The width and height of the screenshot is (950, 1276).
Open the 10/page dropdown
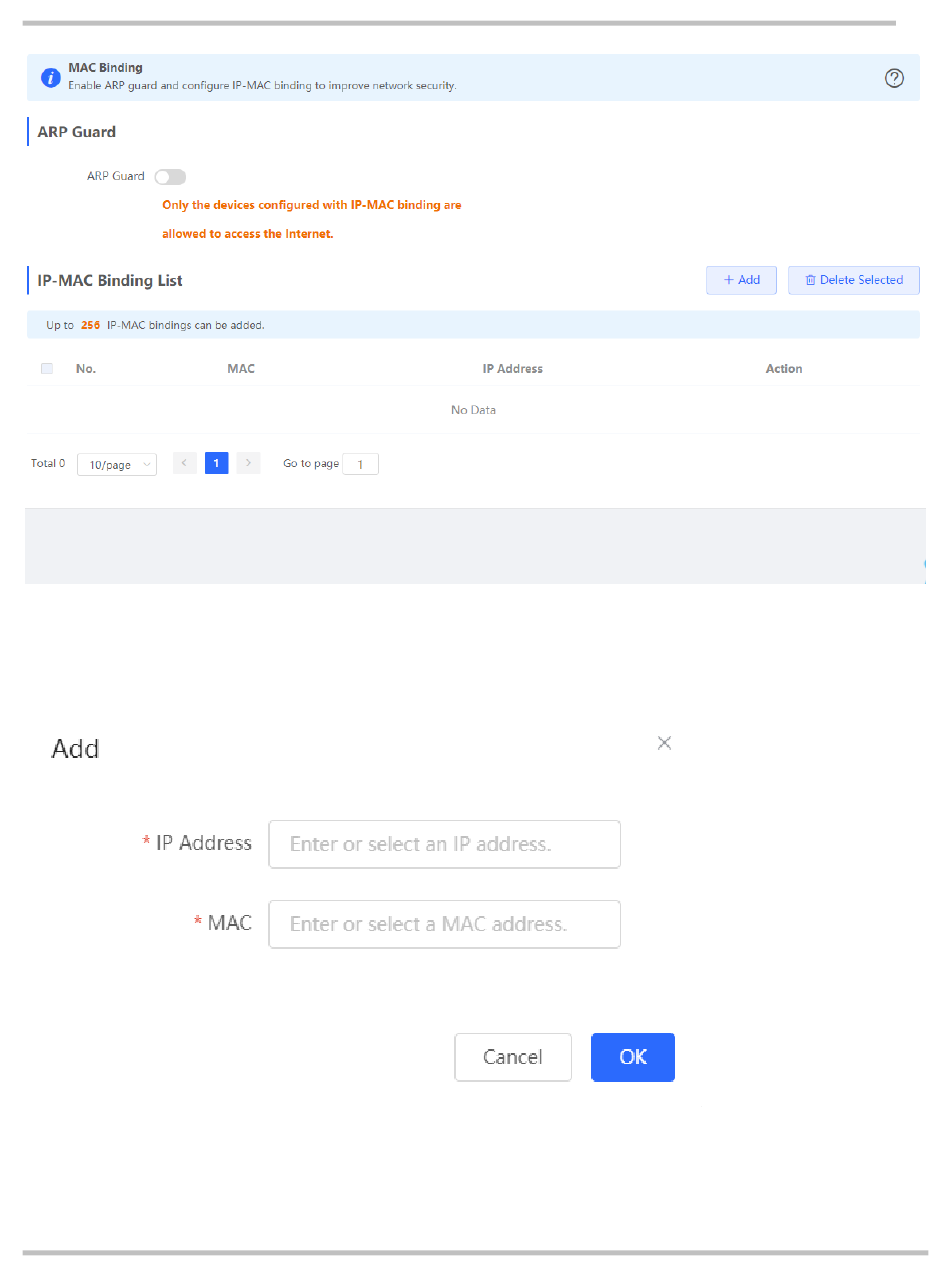[x=117, y=465]
